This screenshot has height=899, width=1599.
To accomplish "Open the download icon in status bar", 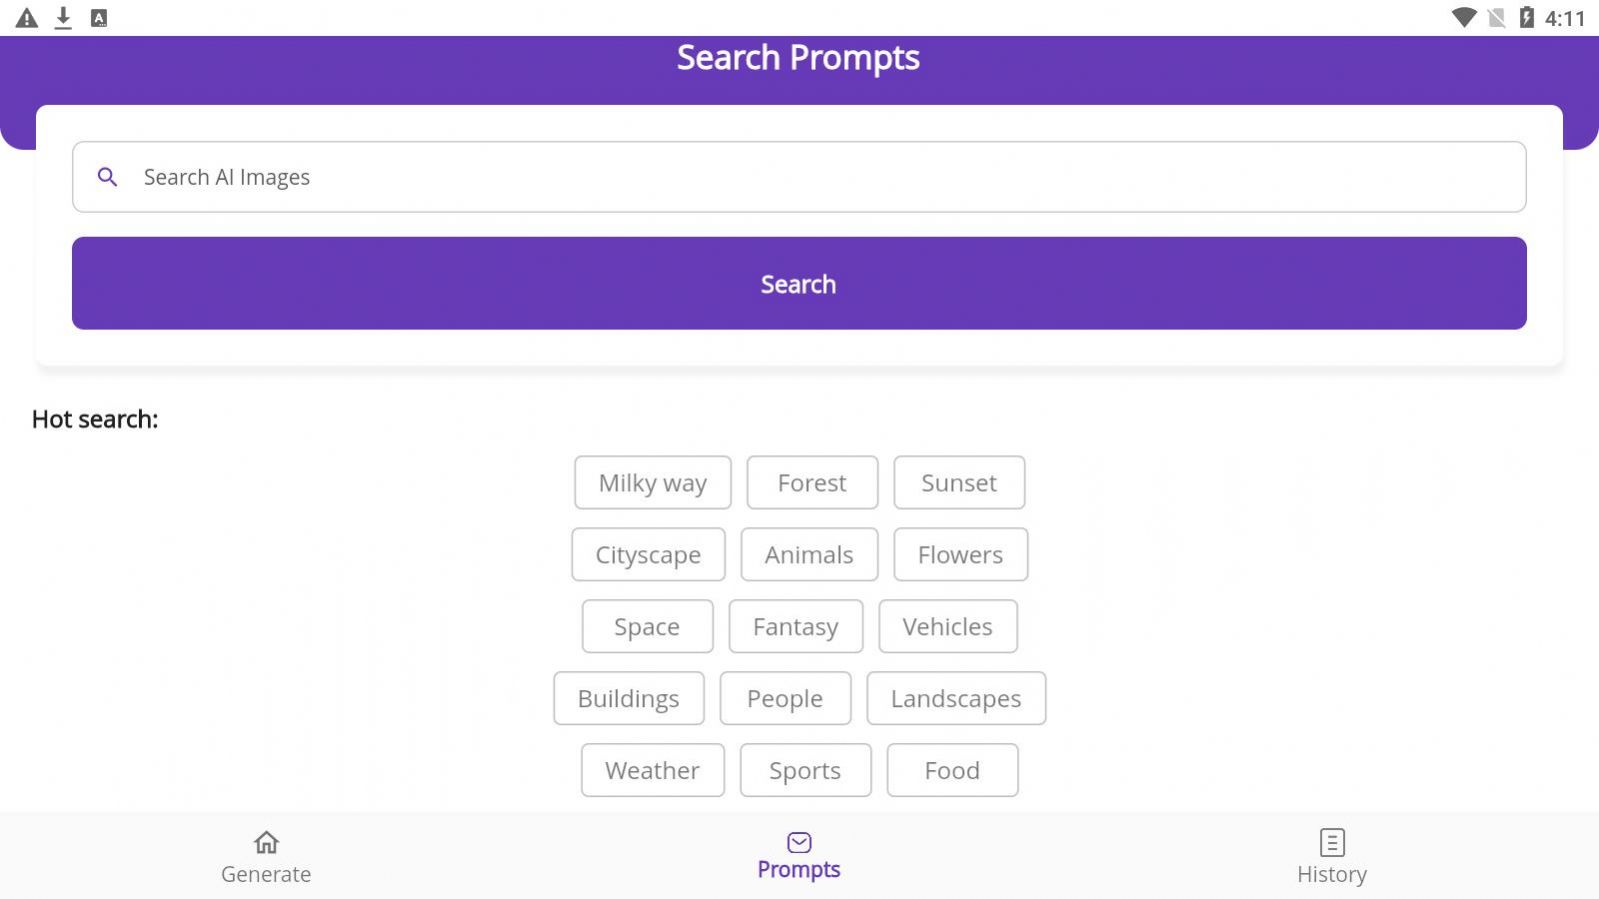I will click(x=62, y=16).
